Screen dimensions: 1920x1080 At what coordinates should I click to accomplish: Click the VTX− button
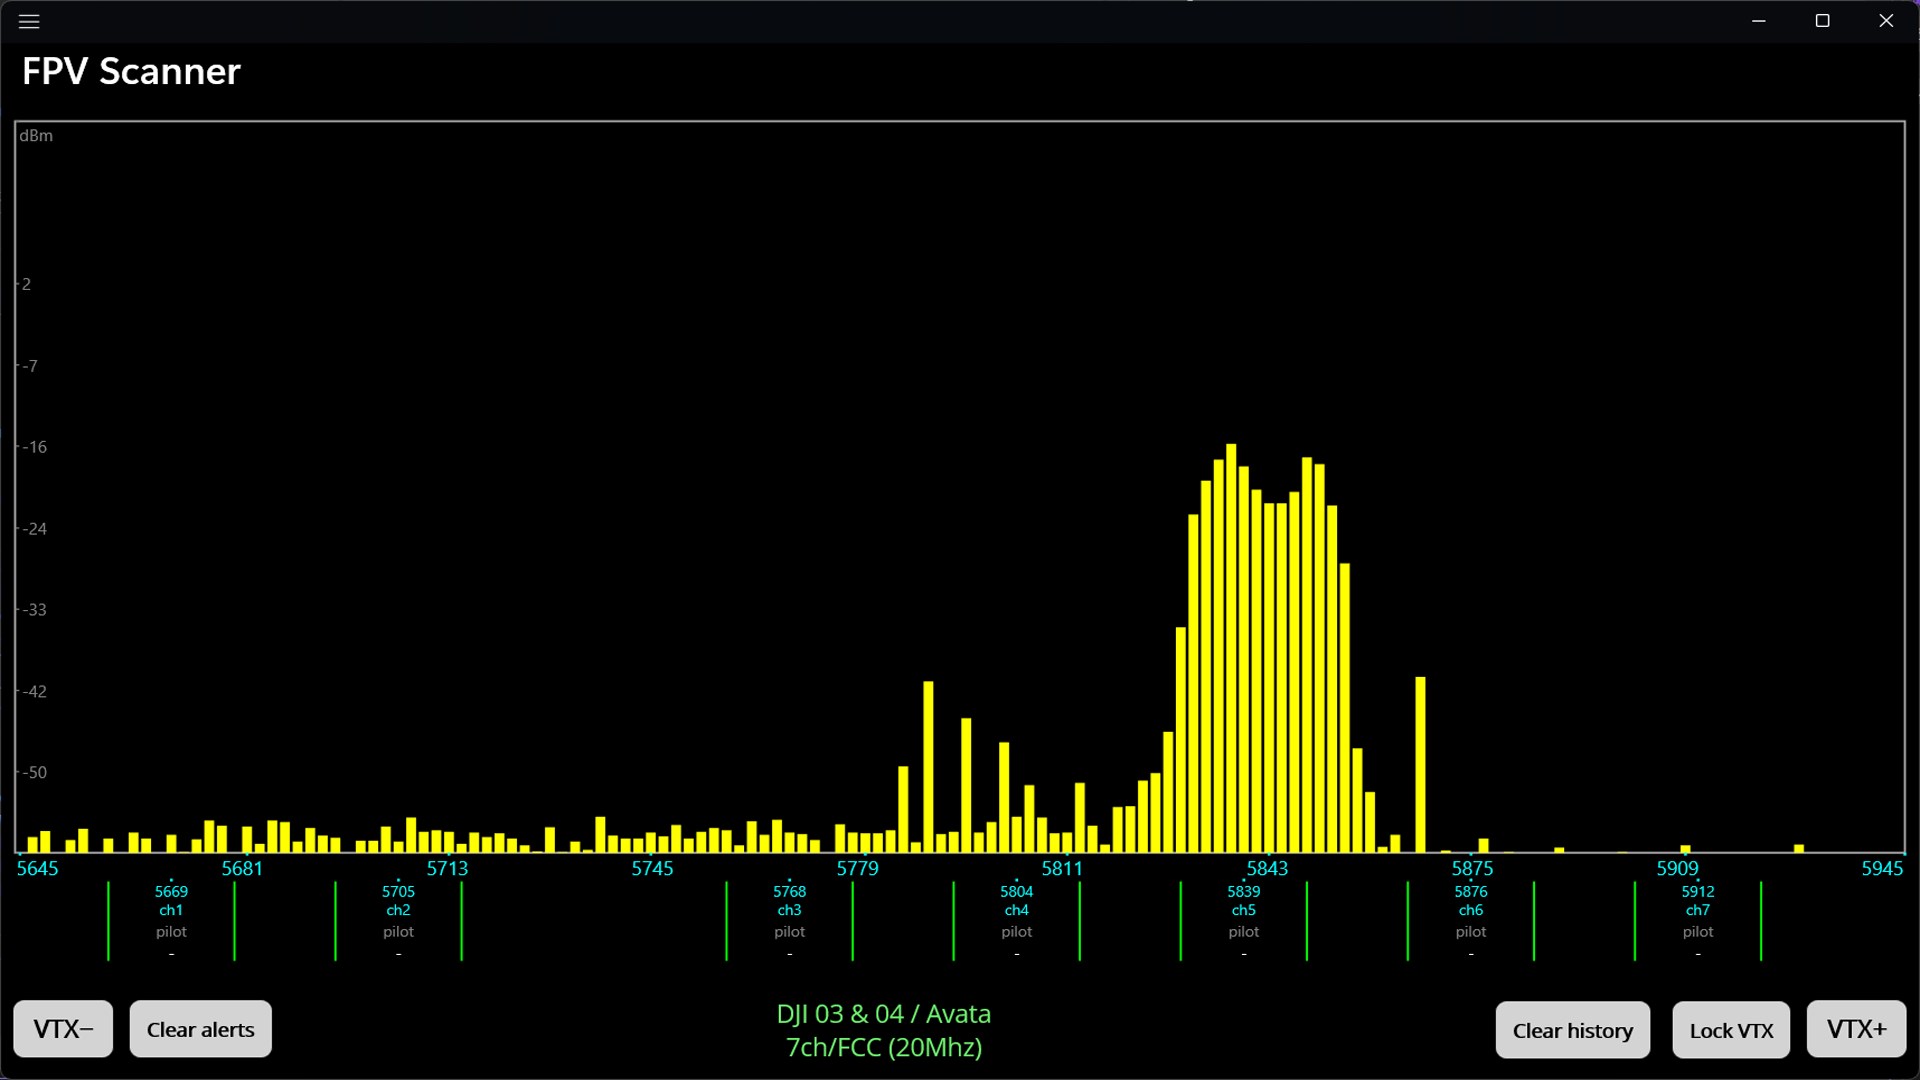[63, 1029]
